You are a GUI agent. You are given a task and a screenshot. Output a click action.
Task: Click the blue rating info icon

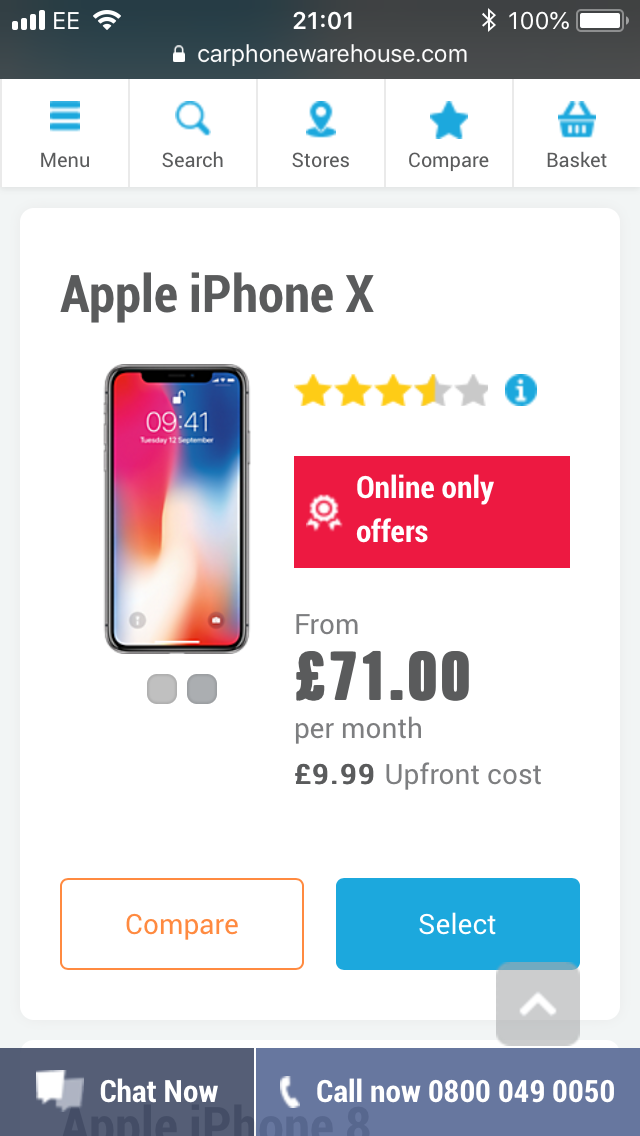[x=520, y=390]
